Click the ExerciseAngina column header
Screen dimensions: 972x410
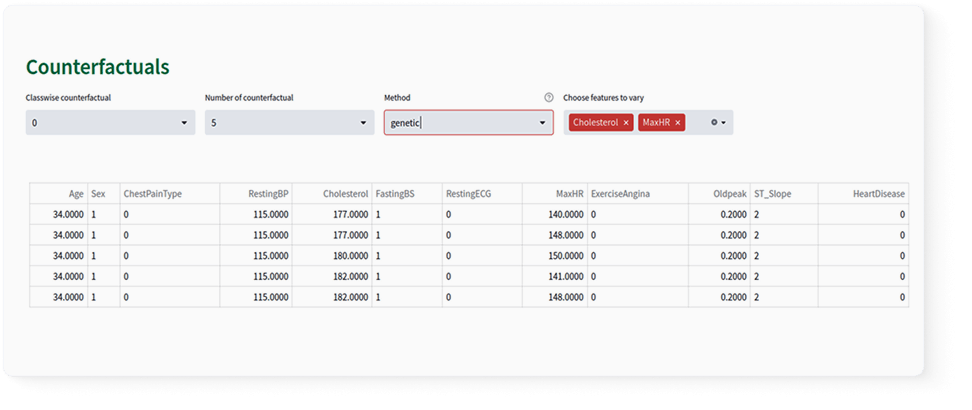(x=638, y=194)
